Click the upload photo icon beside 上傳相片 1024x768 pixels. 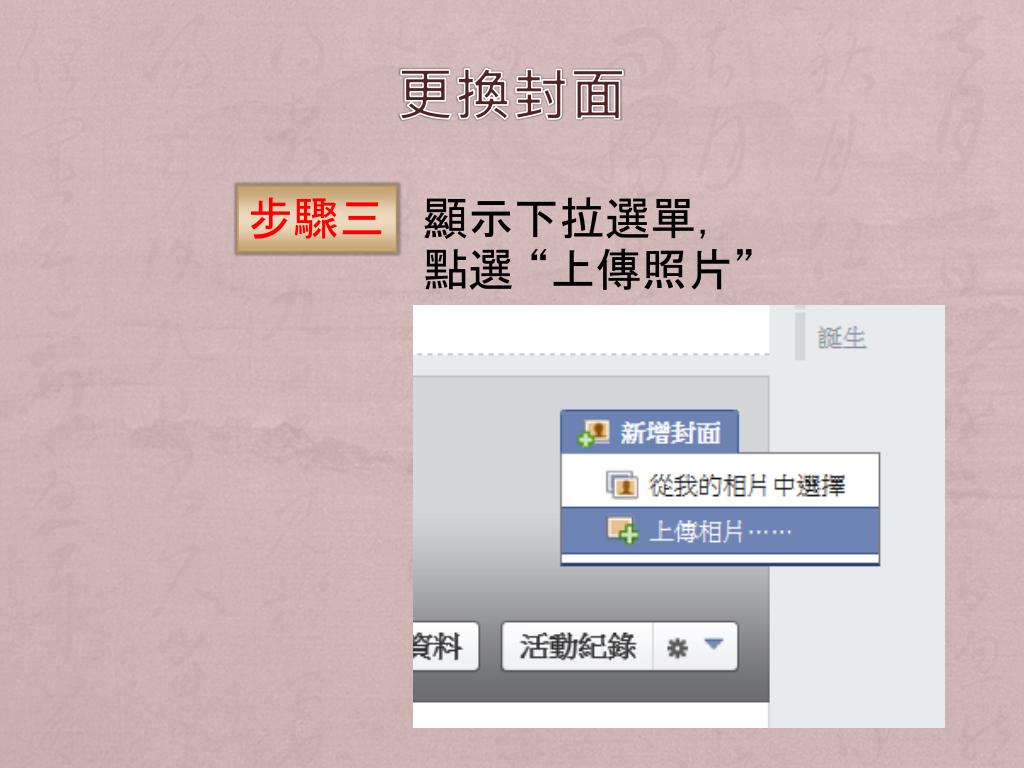(x=622, y=531)
